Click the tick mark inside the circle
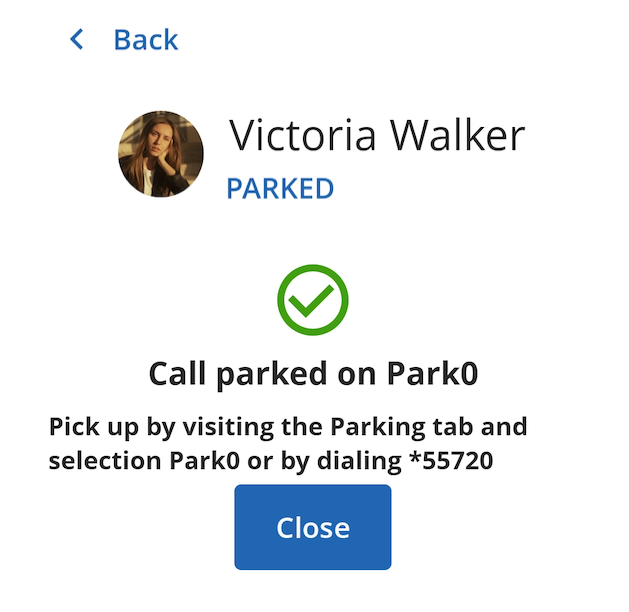The width and height of the screenshot is (629, 612). coord(311,301)
